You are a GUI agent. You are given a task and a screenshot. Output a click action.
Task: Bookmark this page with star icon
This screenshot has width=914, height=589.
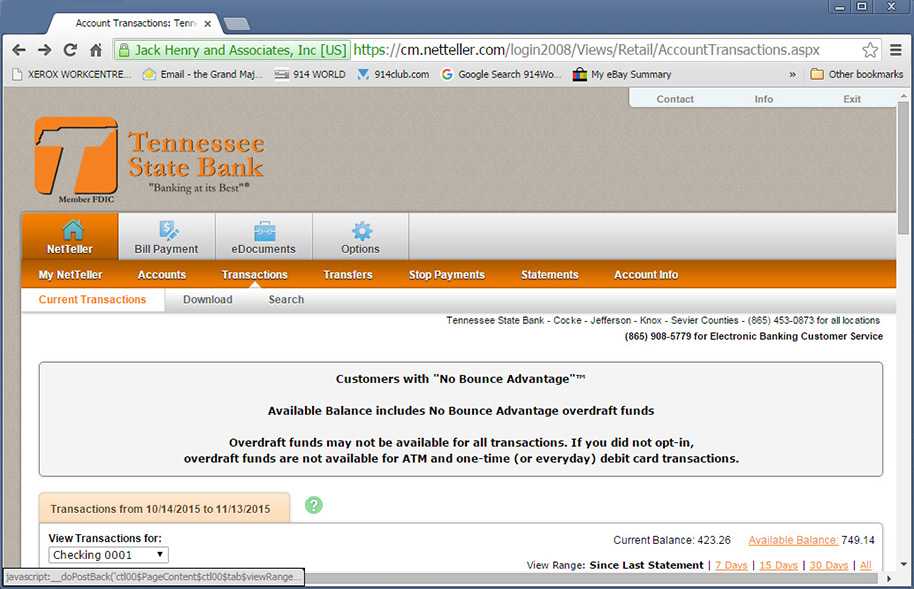pos(870,50)
